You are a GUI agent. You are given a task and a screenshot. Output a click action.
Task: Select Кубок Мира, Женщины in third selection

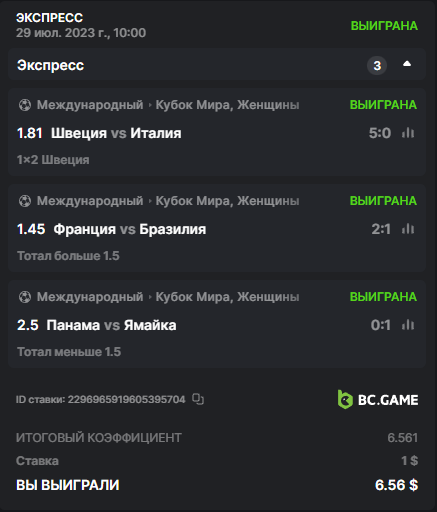227,297
